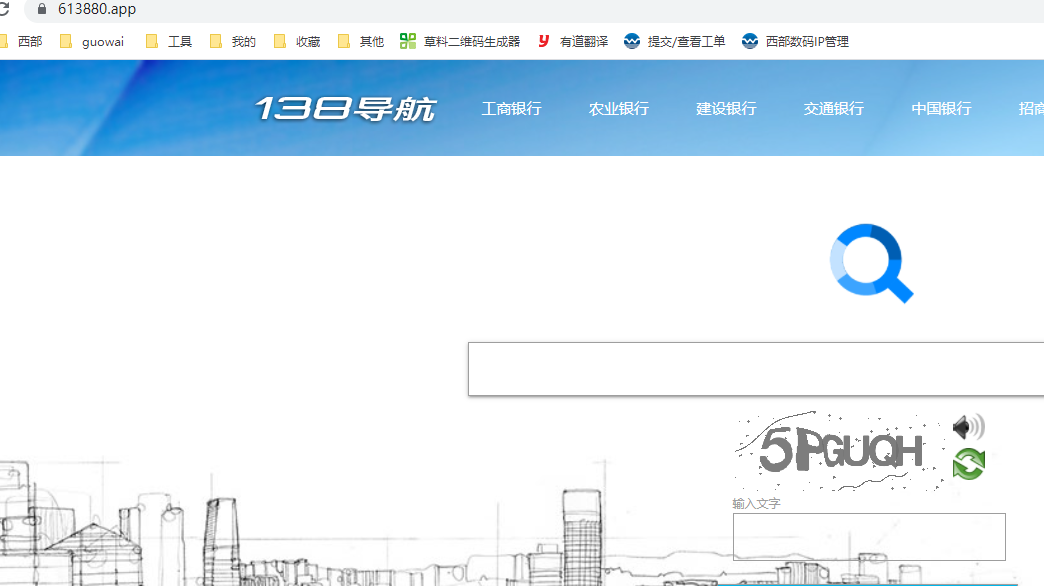
Task: Play the audio captcha speaker icon
Action: click(967, 428)
